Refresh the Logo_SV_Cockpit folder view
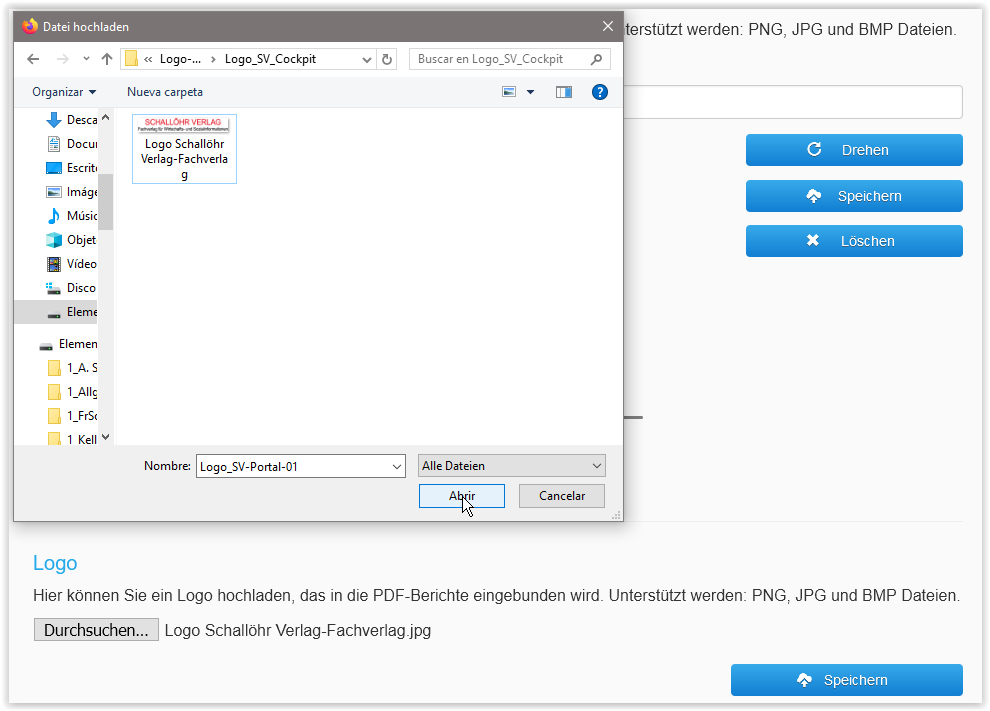This screenshot has width=990, height=711. (388, 59)
